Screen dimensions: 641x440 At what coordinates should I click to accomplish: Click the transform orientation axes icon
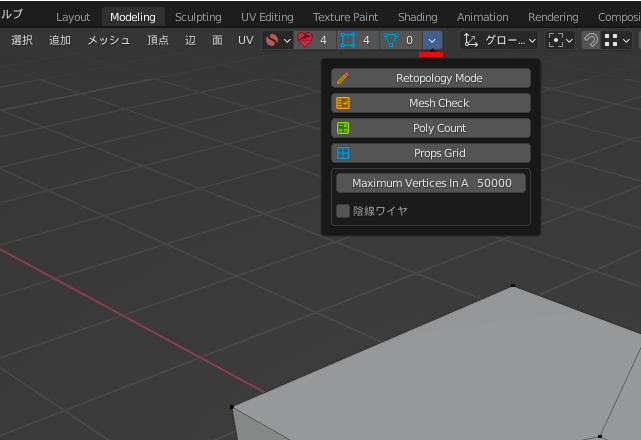point(471,40)
